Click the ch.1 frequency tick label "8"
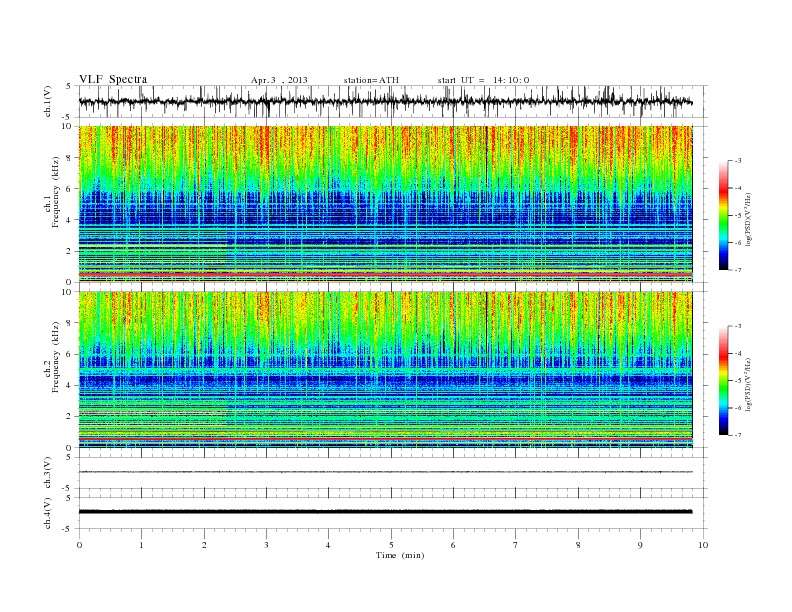This screenshot has width=792, height=612. [70, 158]
